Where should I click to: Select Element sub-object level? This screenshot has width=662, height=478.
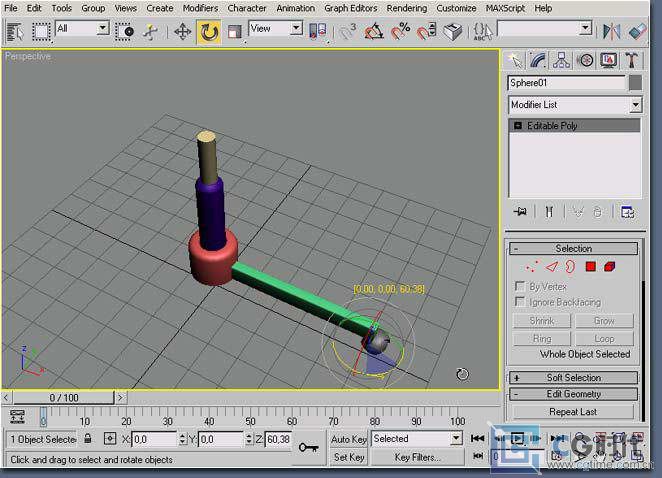[610, 266]
